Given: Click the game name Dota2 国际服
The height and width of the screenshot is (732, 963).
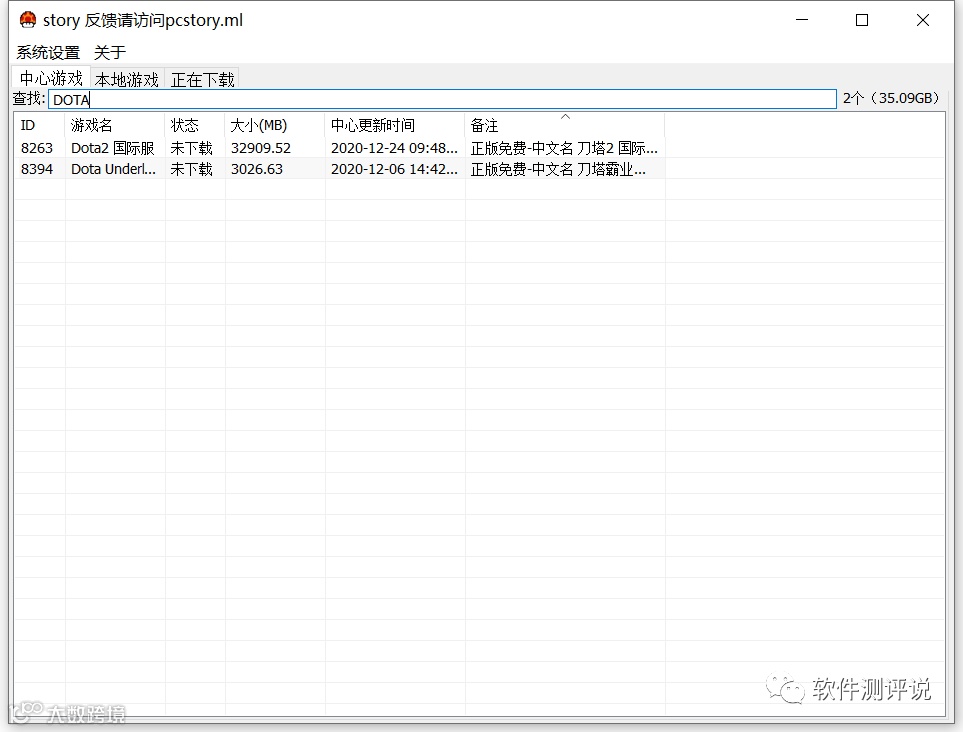Looking at the screenshot, I should [x=113, y=148].
